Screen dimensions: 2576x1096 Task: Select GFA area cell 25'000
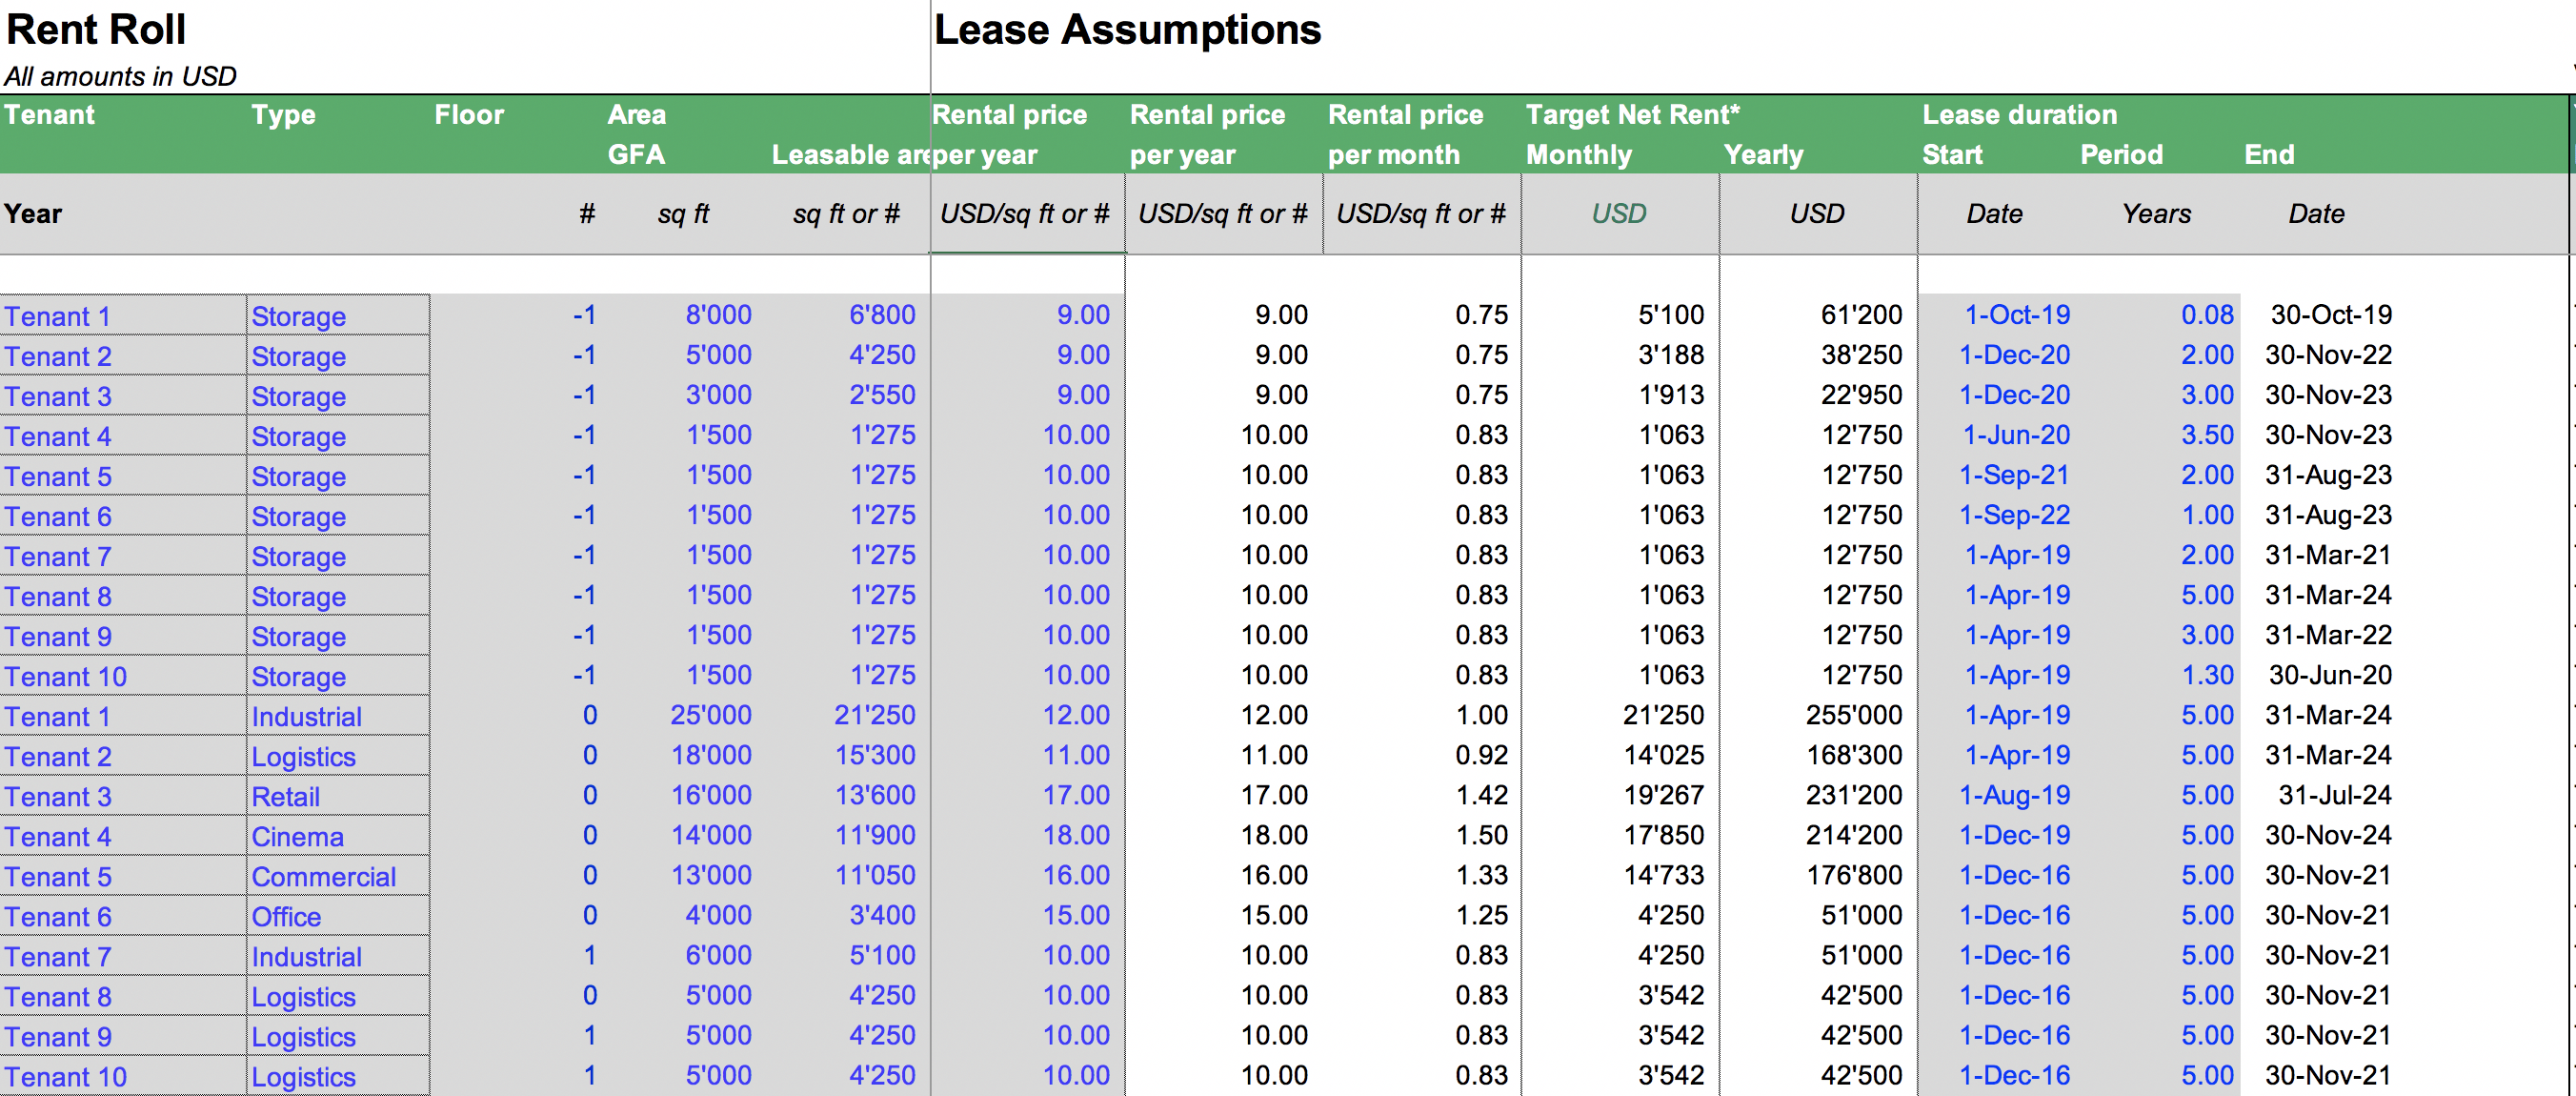tap(710, 715)
